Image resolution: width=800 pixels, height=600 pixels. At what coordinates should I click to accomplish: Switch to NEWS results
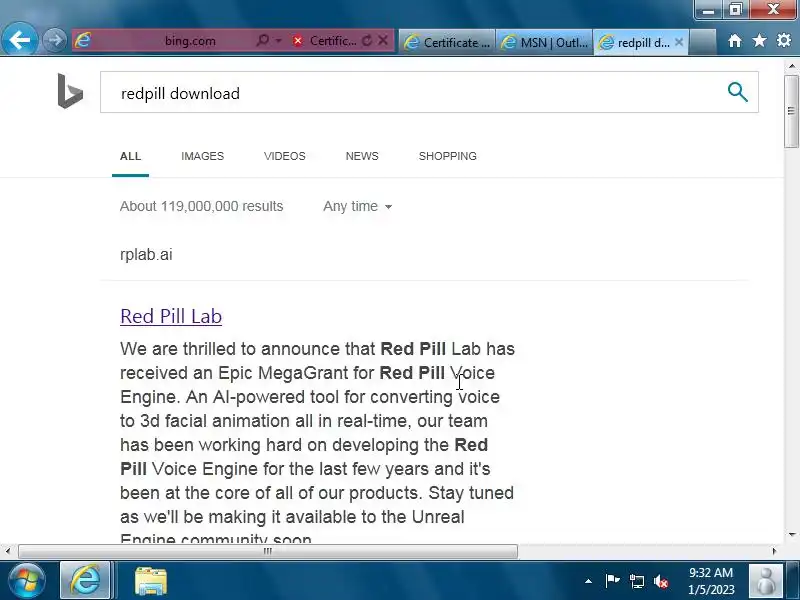pyautogui.click(x=362, y=156)
